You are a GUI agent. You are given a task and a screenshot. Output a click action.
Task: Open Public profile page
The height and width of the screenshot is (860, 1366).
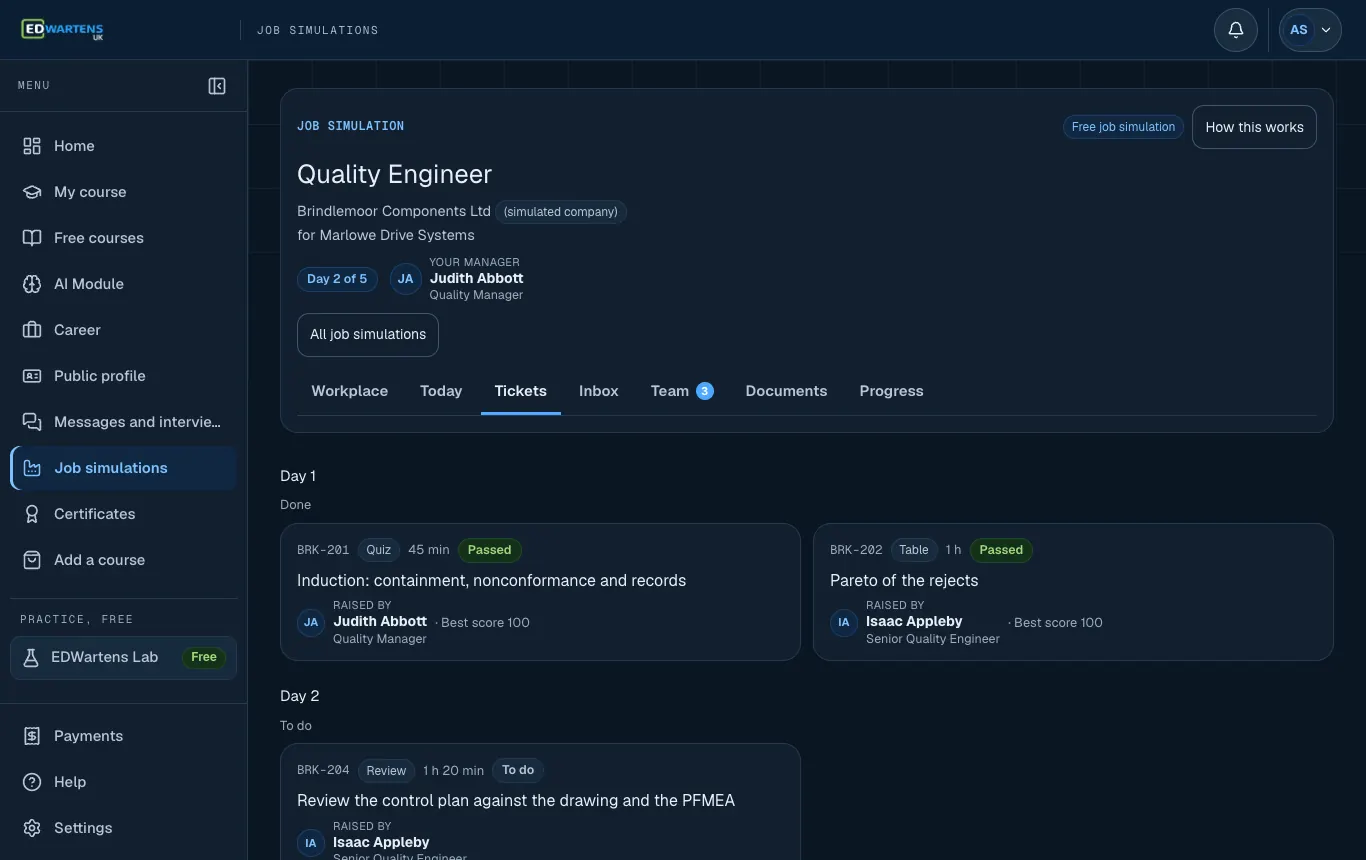click(123, 376)
